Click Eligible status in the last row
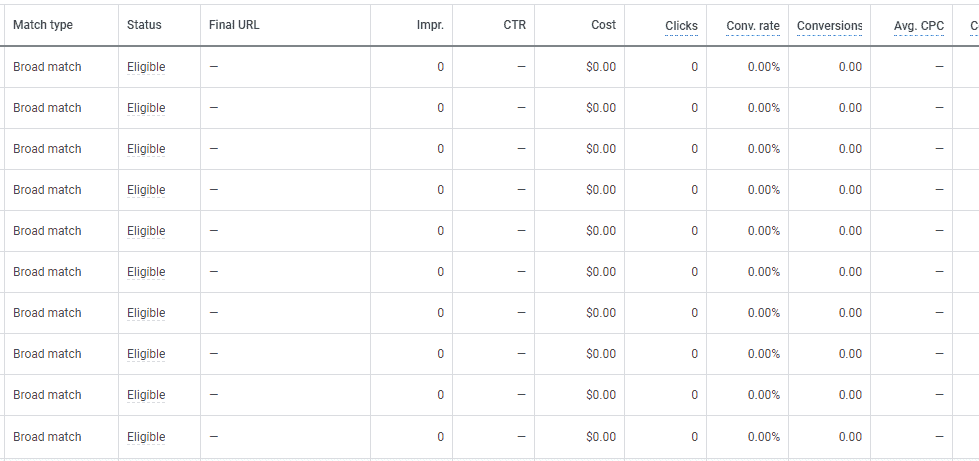Screen dimensions: 979x461 pyautogui.click(x=146, y=437)
